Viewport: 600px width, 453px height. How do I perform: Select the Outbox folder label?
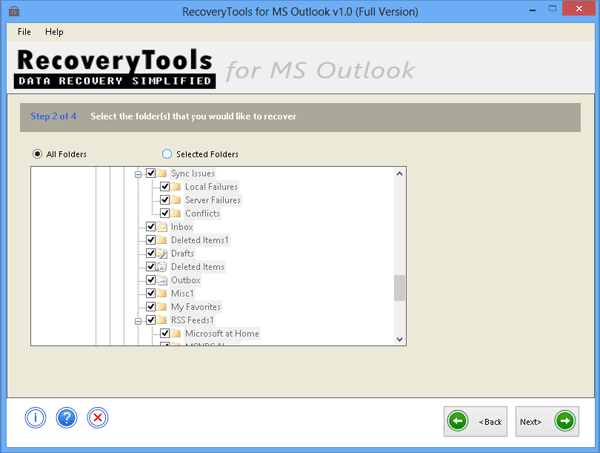[186, 280]
